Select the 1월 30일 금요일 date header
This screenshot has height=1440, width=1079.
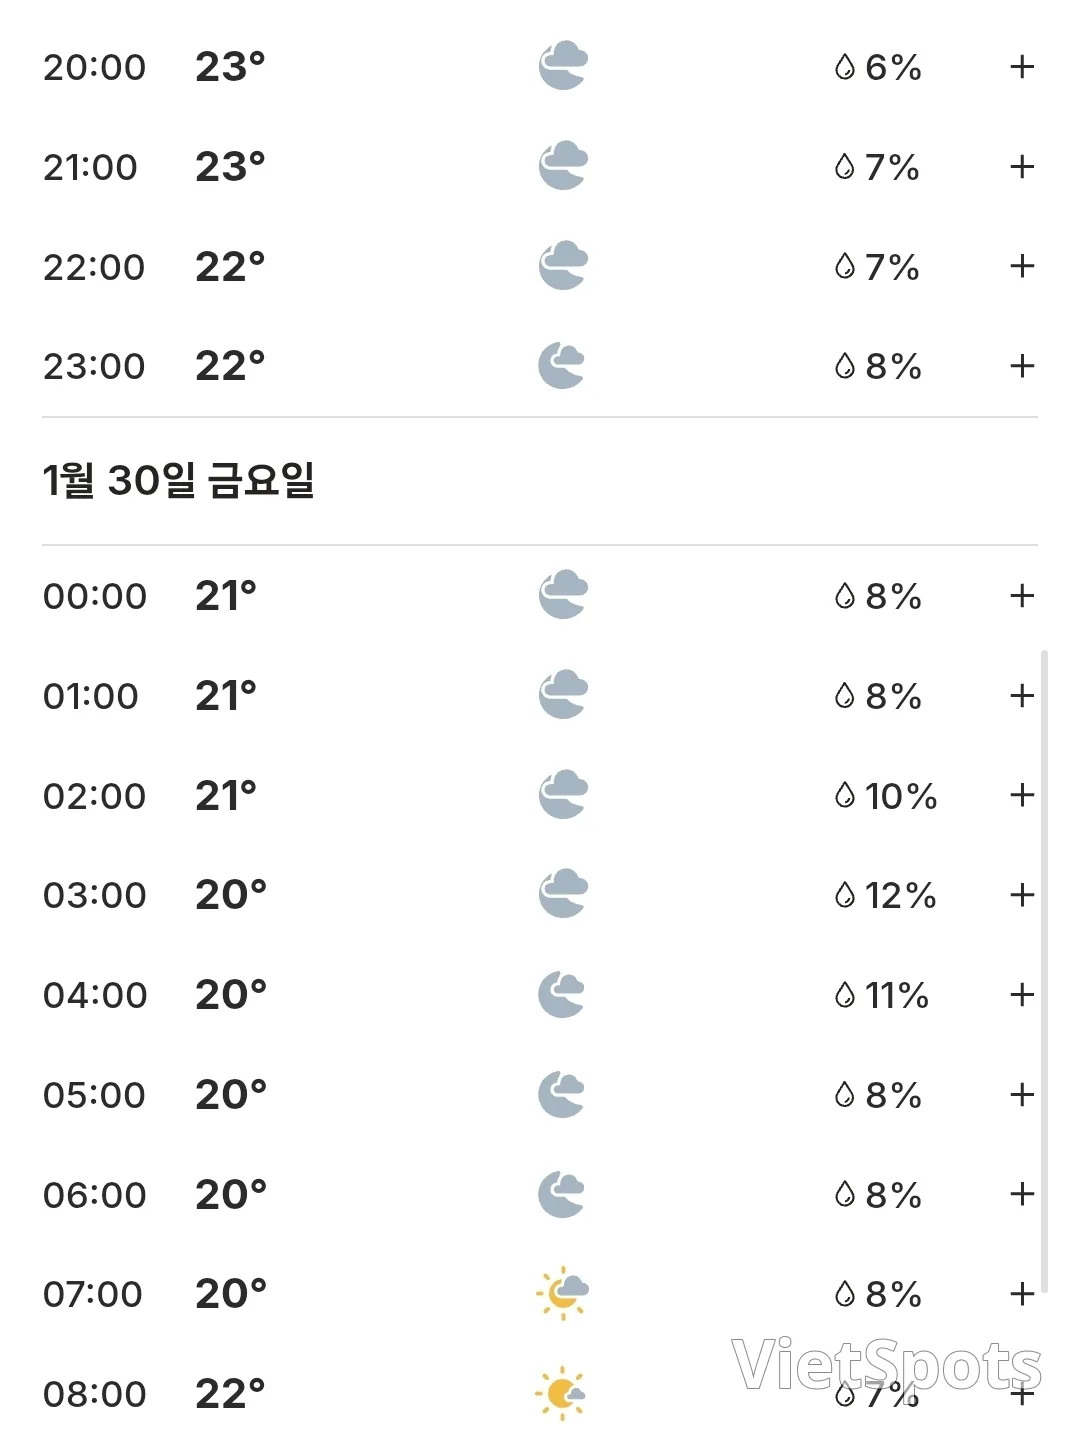pyautogui.click(x=179, y=481)
